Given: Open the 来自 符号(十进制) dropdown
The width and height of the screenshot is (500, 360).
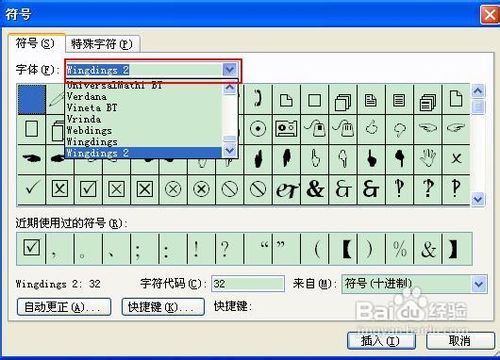Looking at the screenshot, I should [x=479, y=284].
